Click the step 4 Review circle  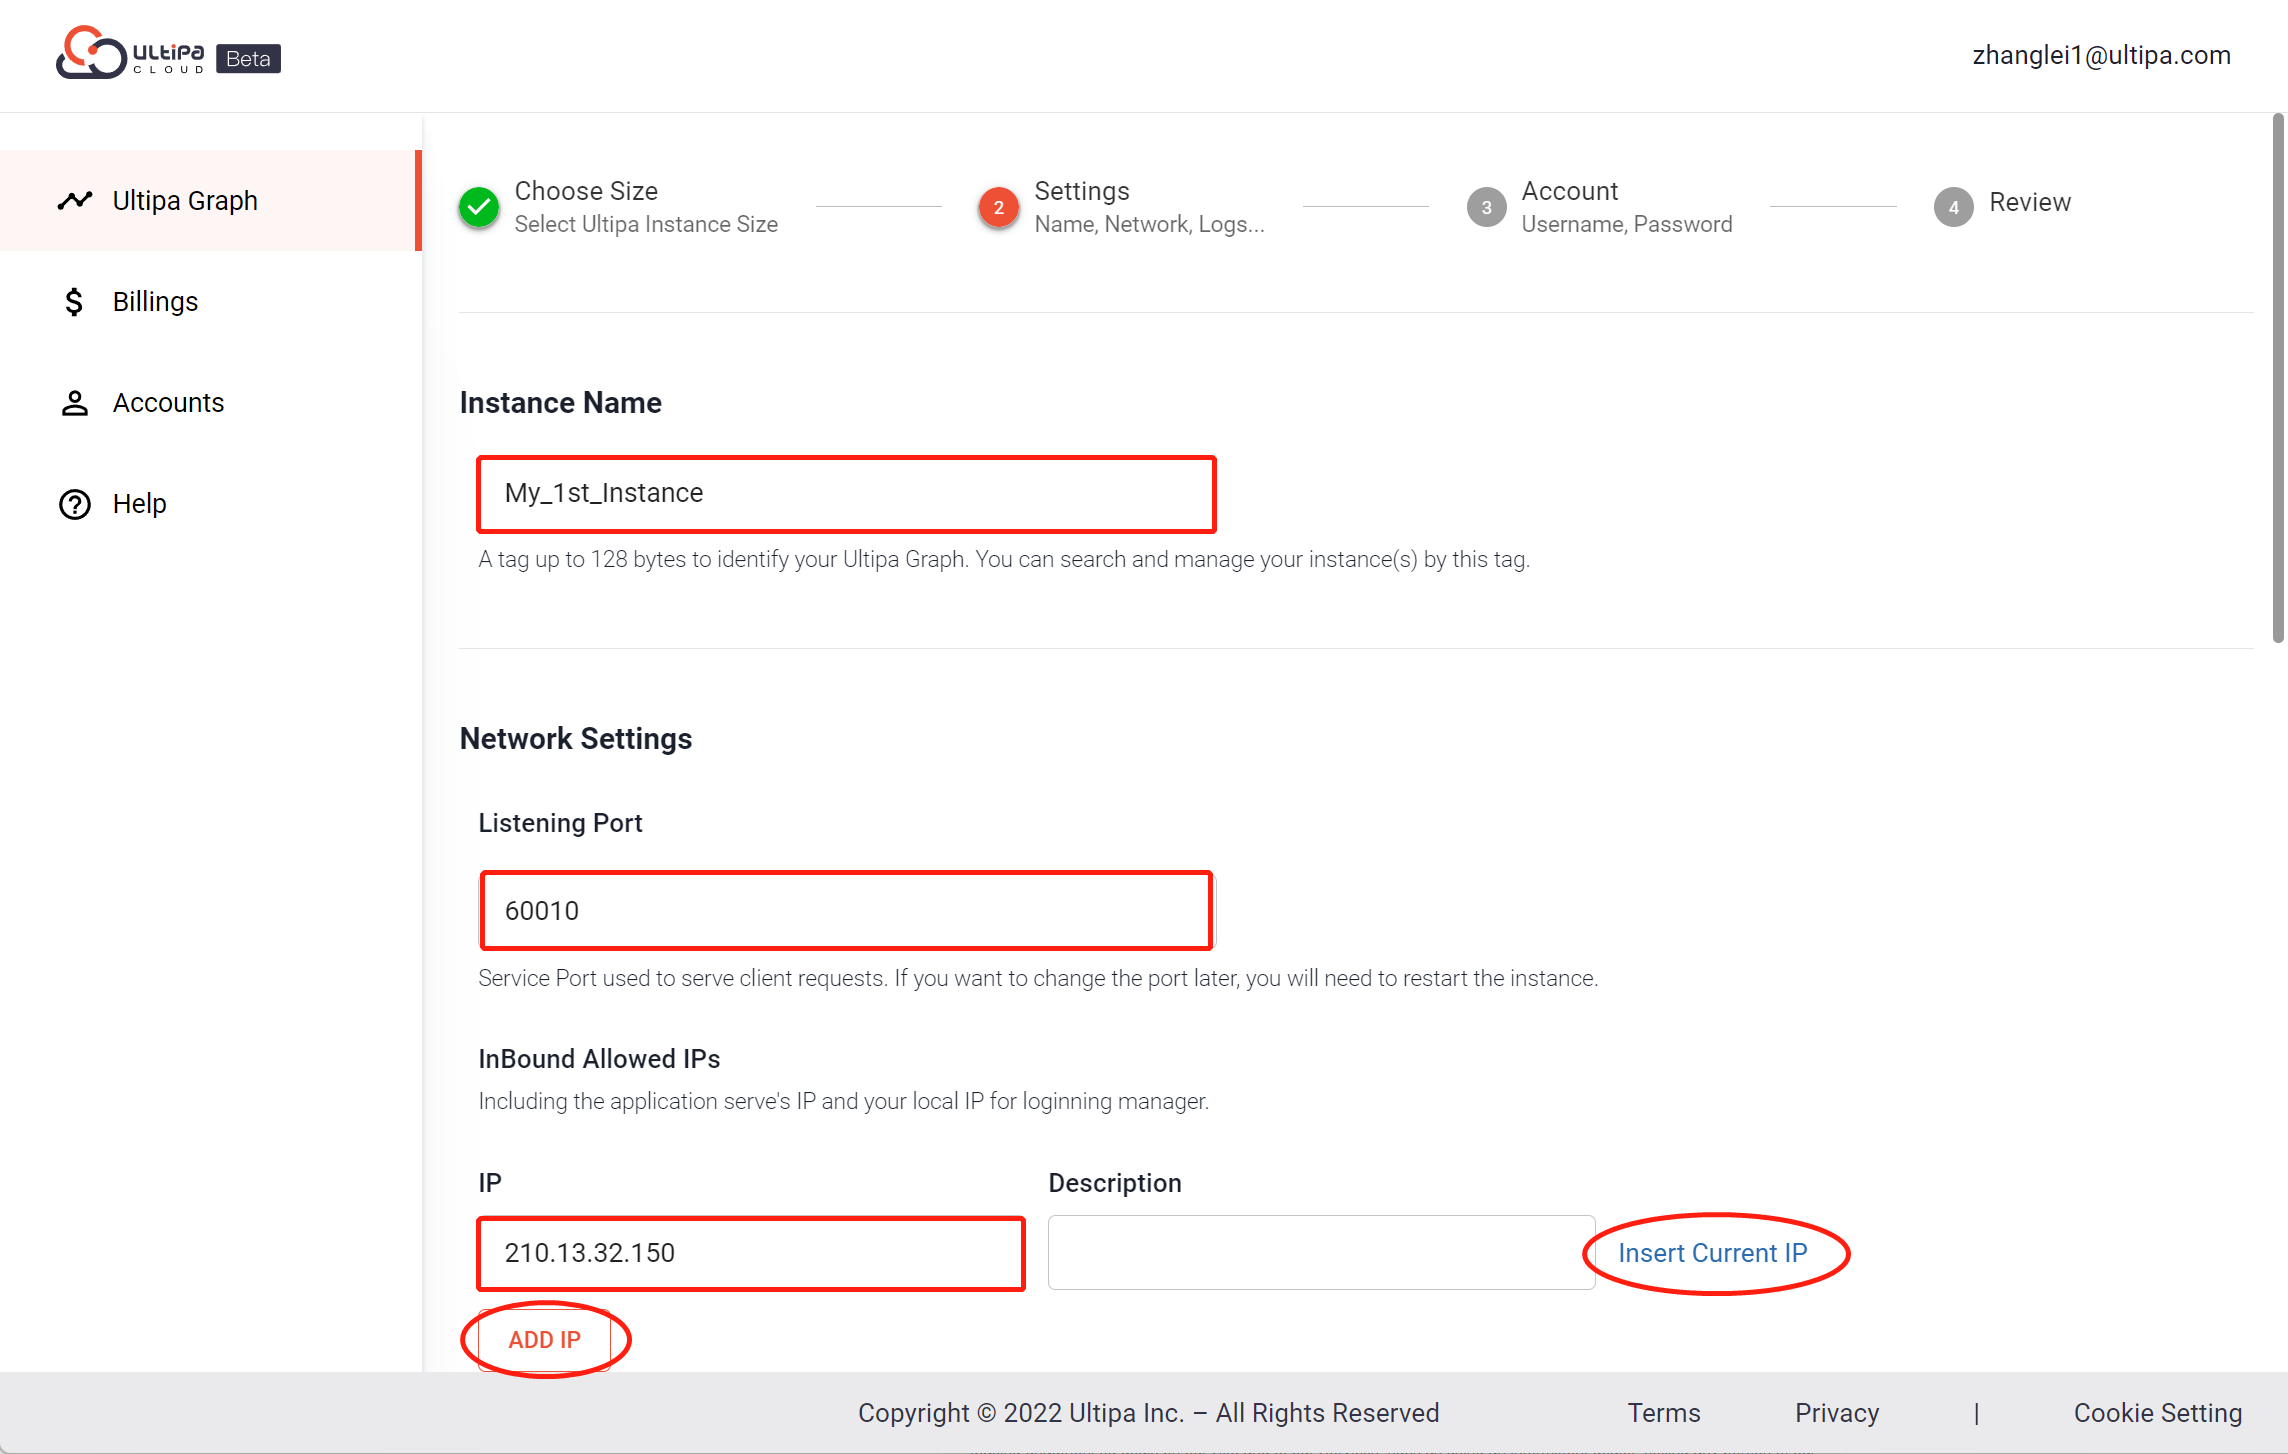tap(1953, 207)
